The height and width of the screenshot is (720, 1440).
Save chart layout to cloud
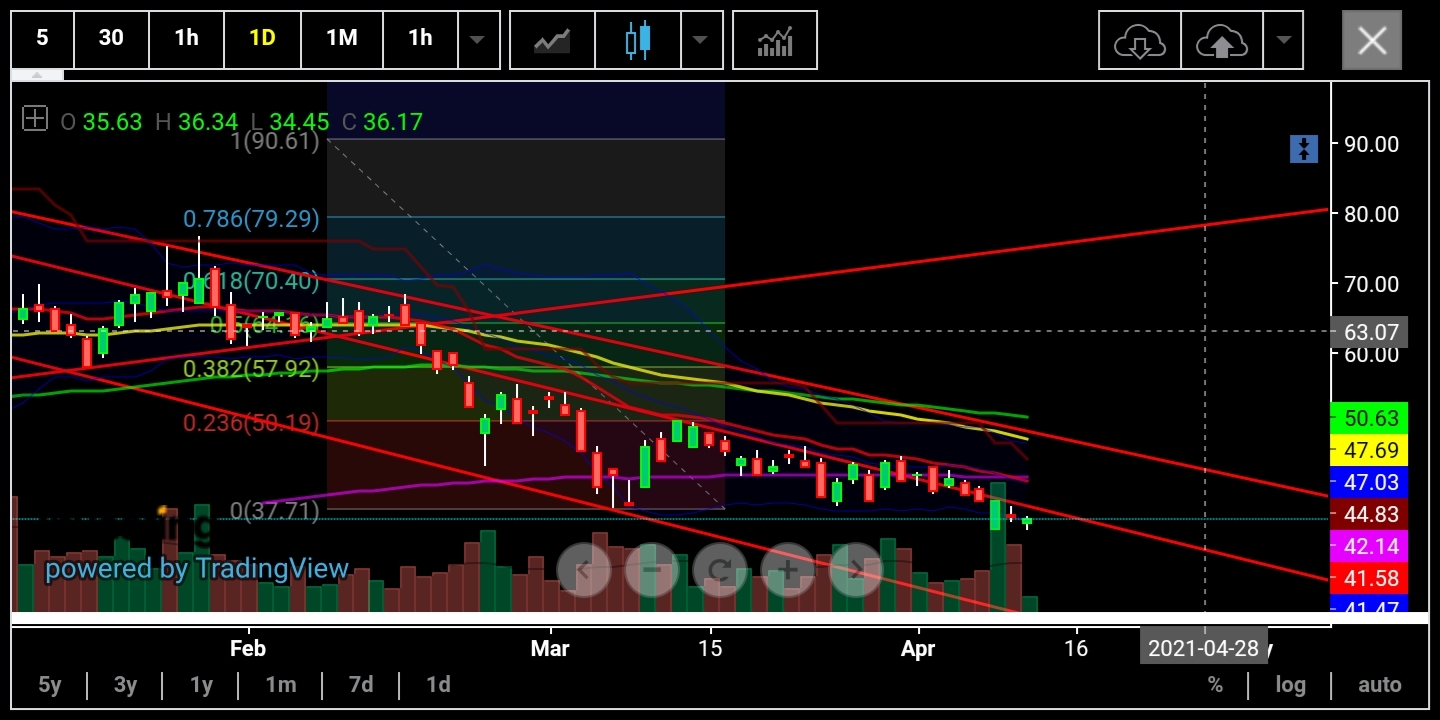tap(1221, 40)
